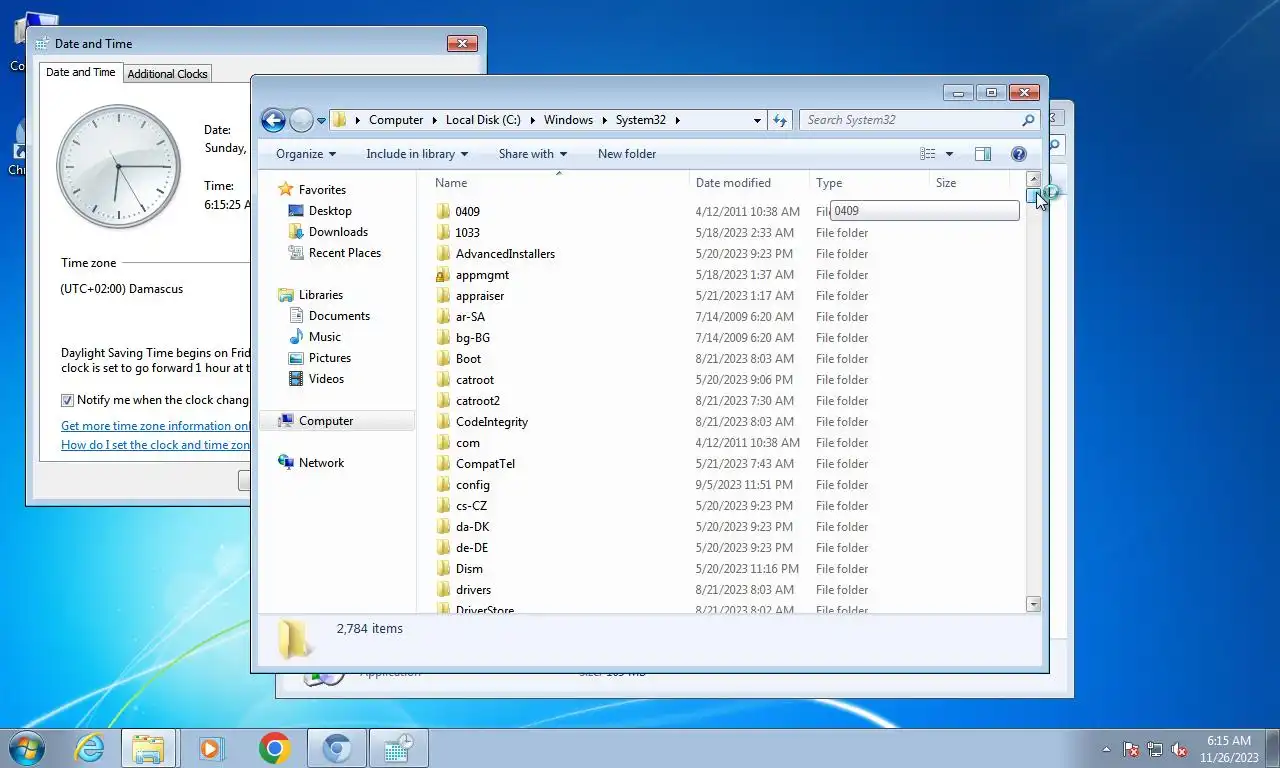This screenshot has height=768, width=1280.
Task: Select Downloads under Favorites
Action: (338, 232)
